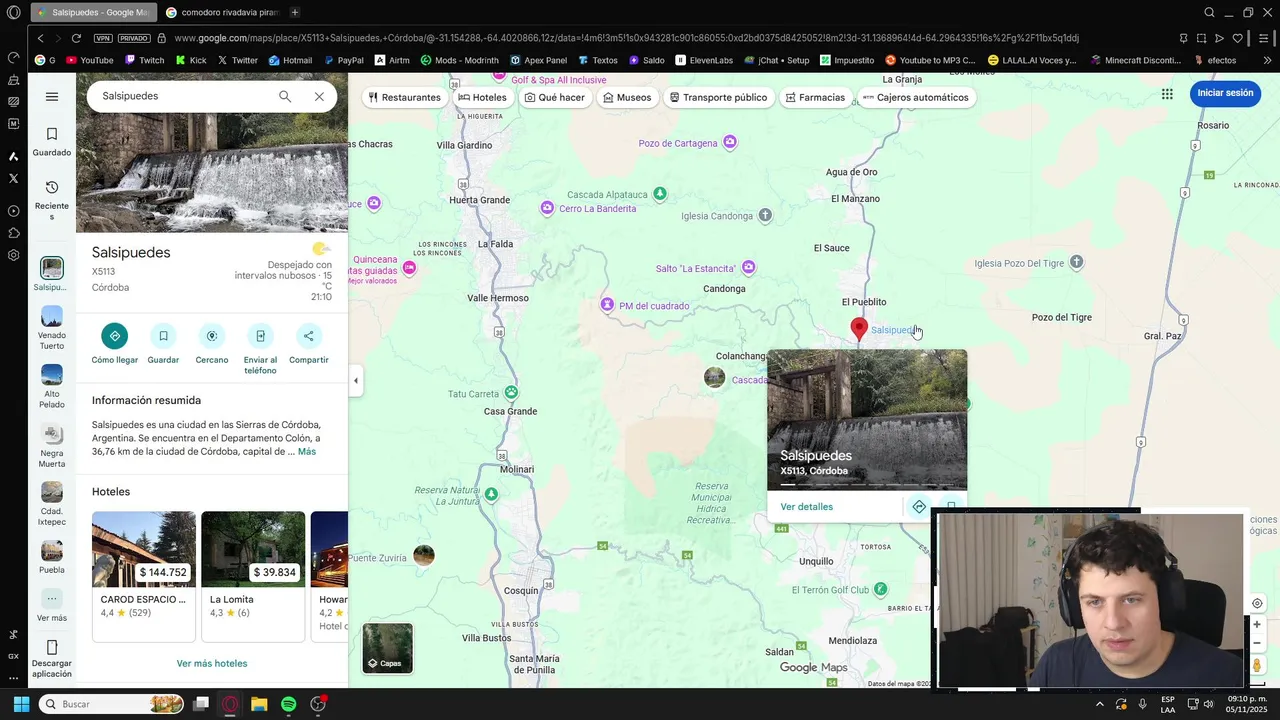Click PM del cuadrado marker
Image resolution: width=1280 pixels, height=720 pixels.
(607, 304)
